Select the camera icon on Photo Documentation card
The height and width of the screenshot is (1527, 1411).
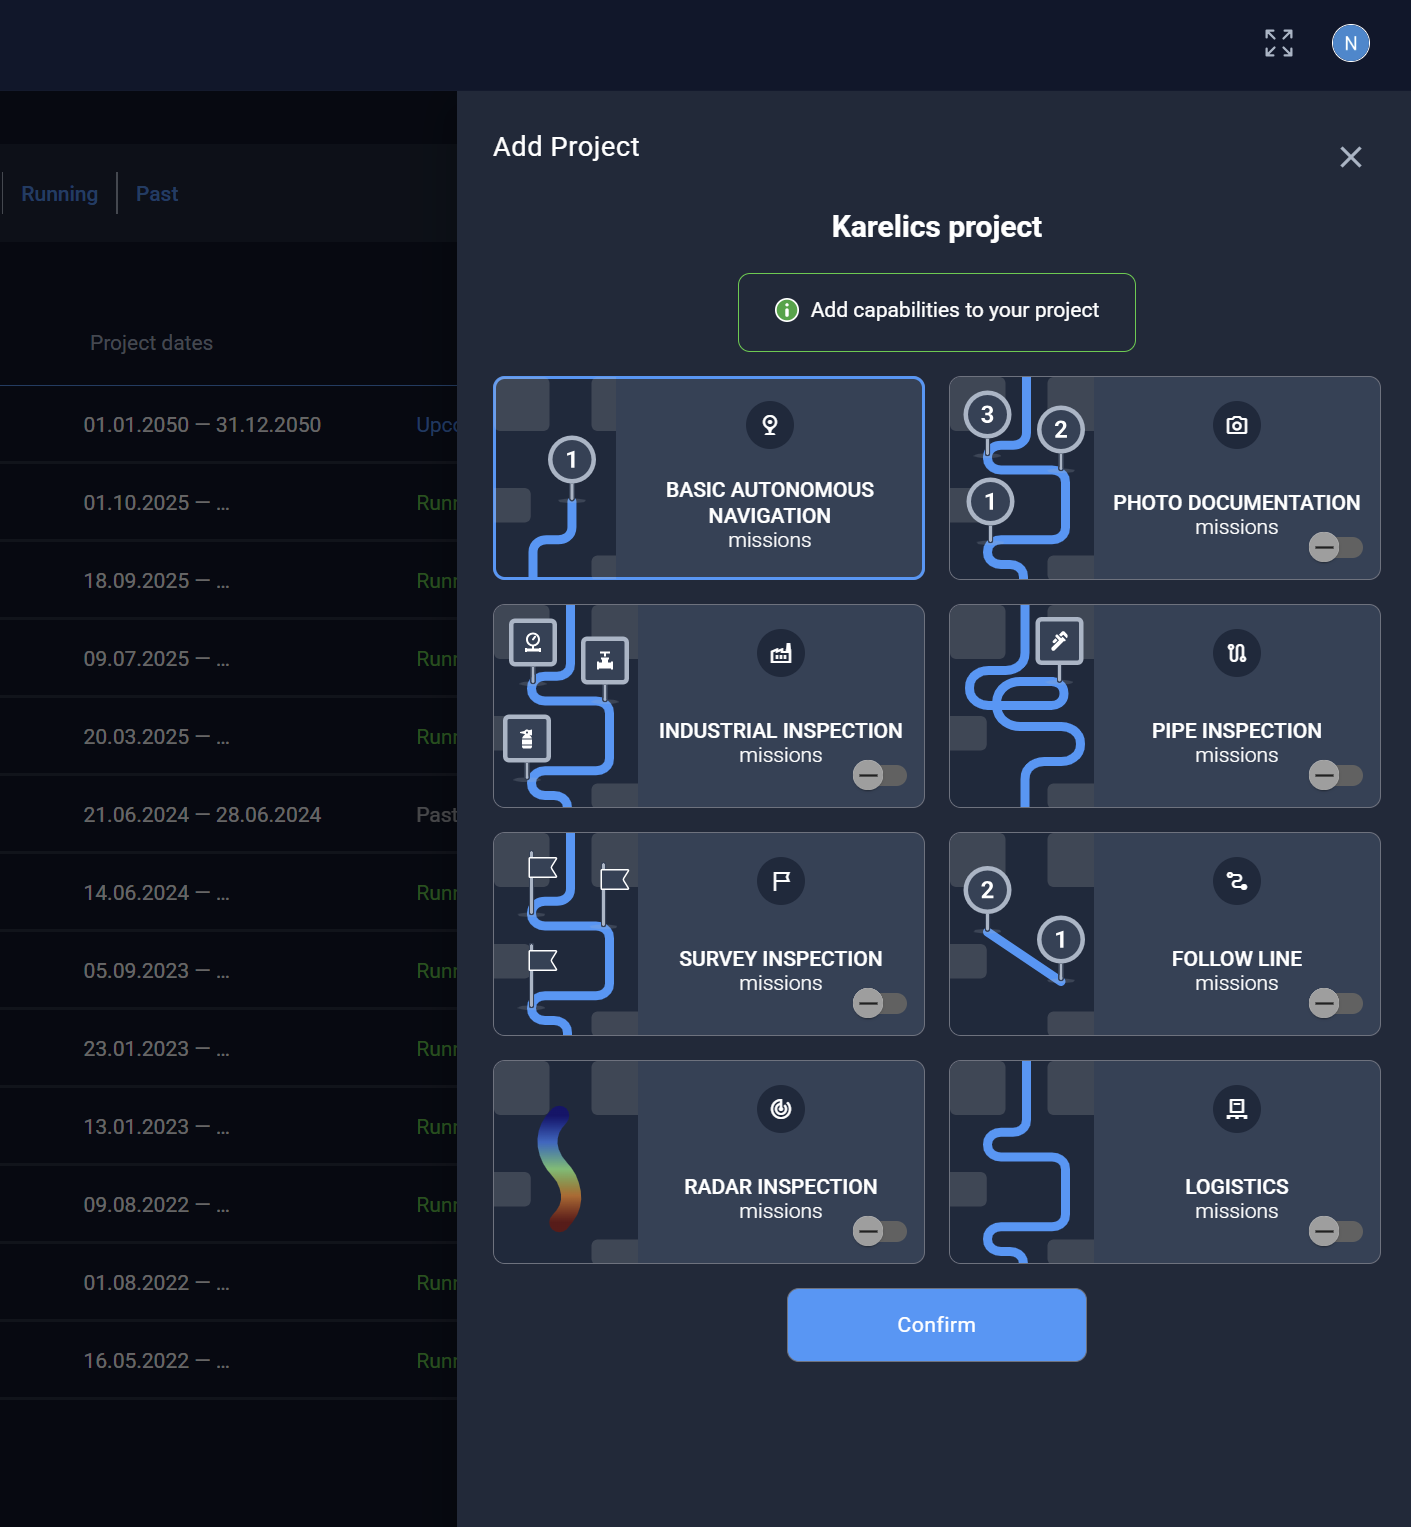1236,425
